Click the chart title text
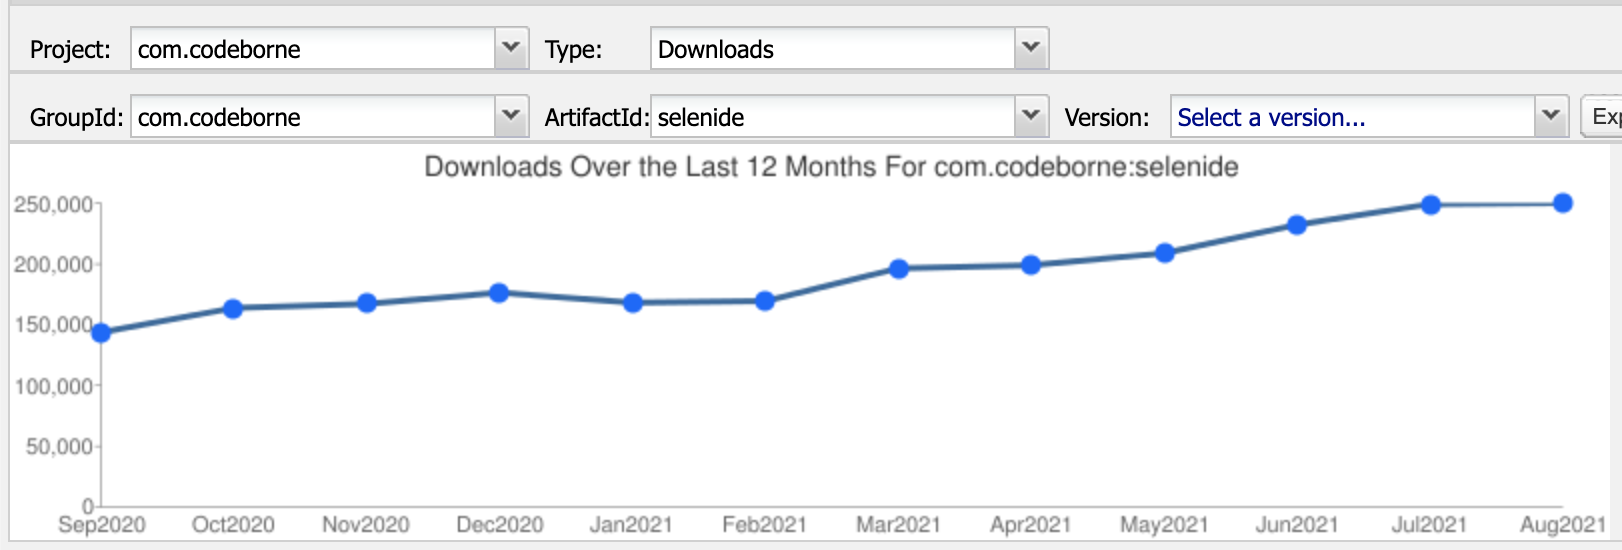This screenshot has width=1622, height=550. click(831, 166)
